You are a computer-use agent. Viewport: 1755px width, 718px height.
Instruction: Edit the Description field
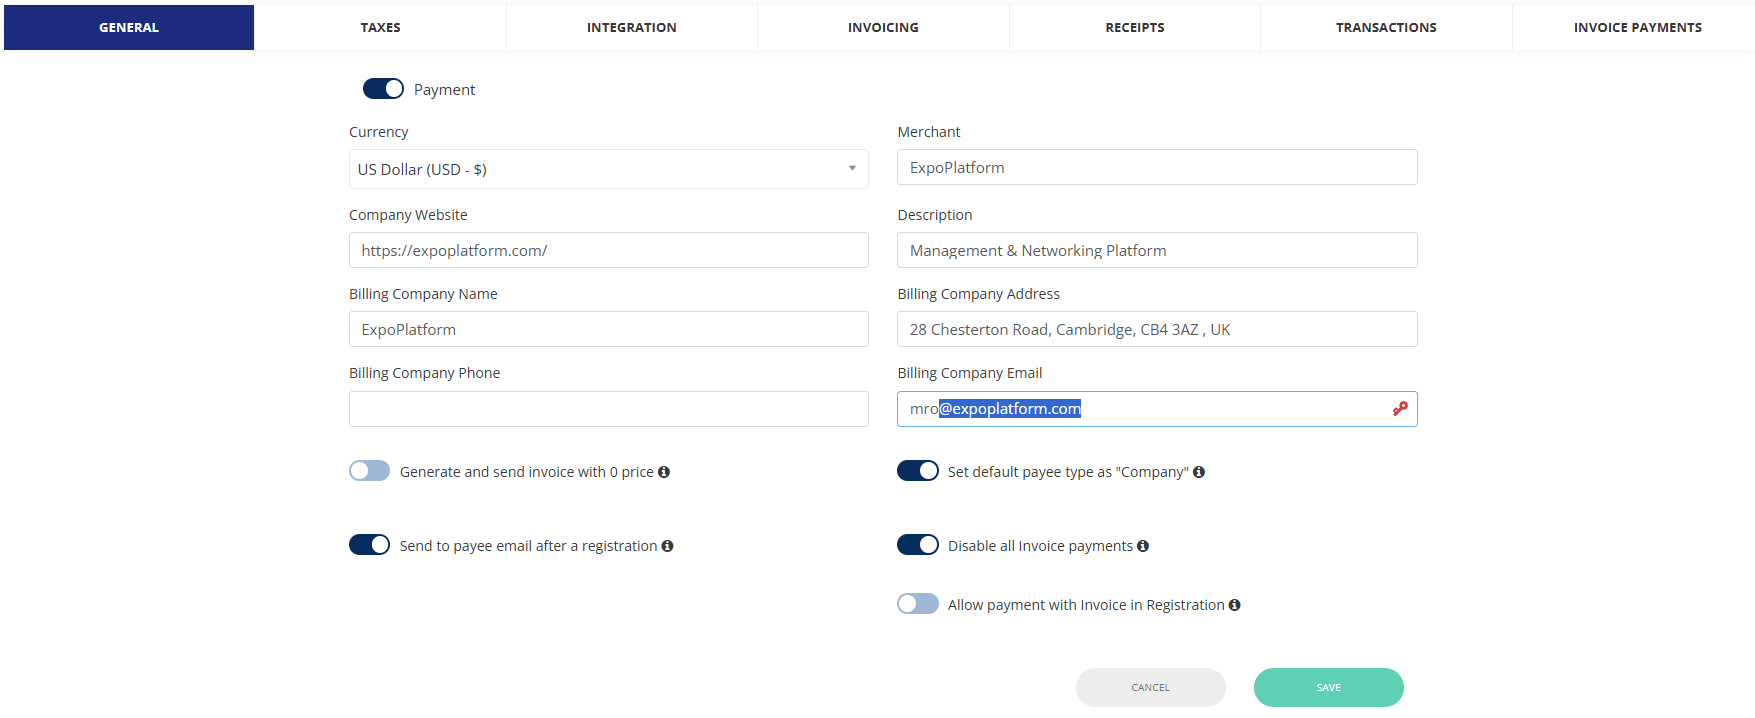tap(1157, 250)
